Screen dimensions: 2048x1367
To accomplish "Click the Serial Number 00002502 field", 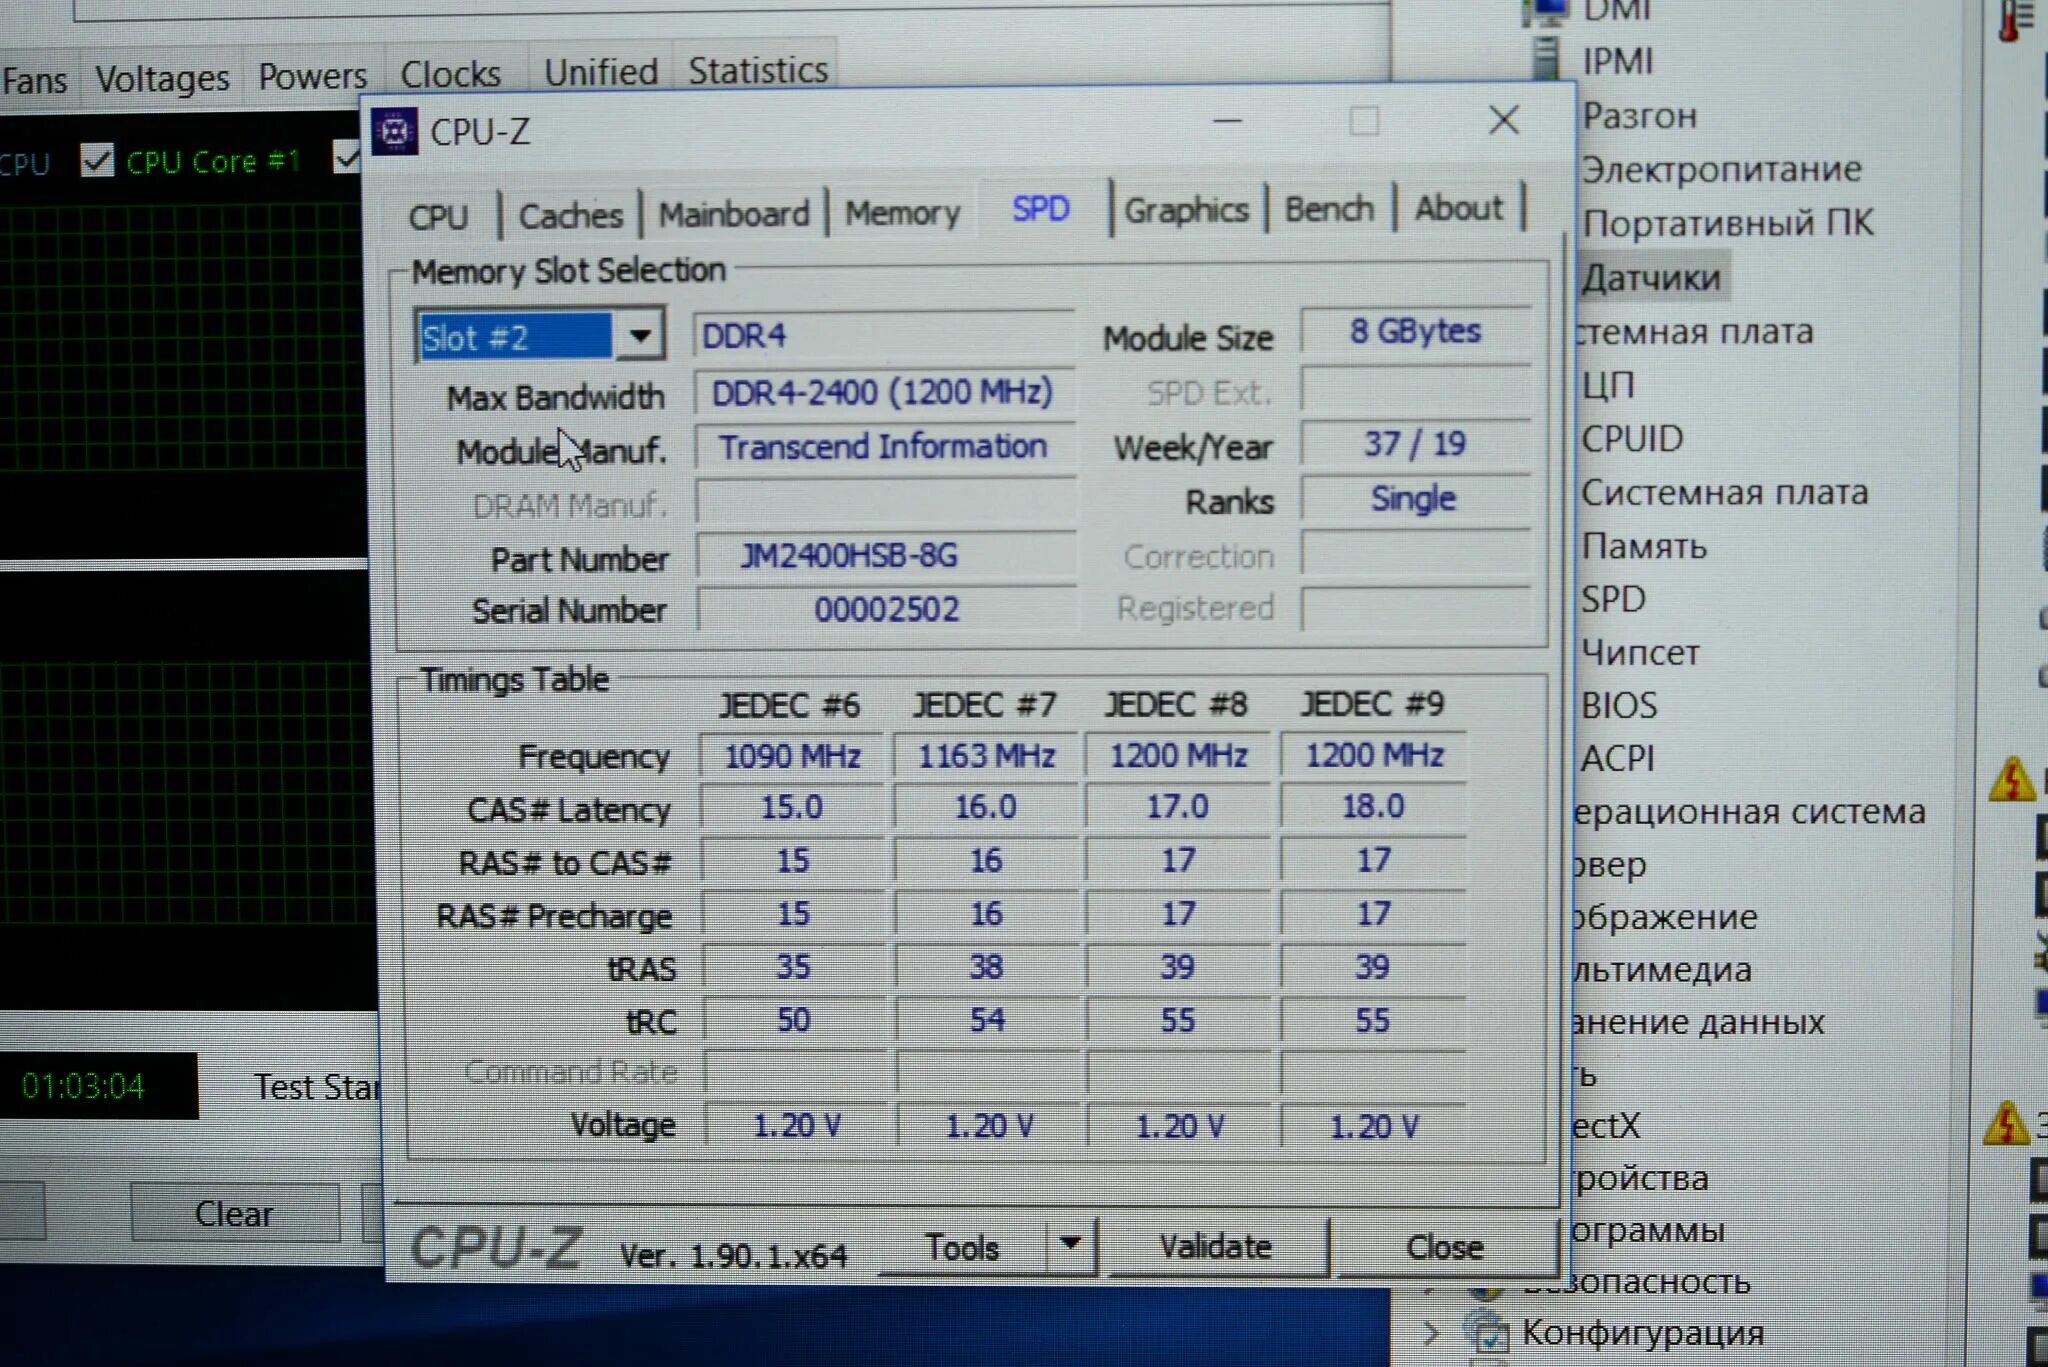I will click(x=886, y=609).
